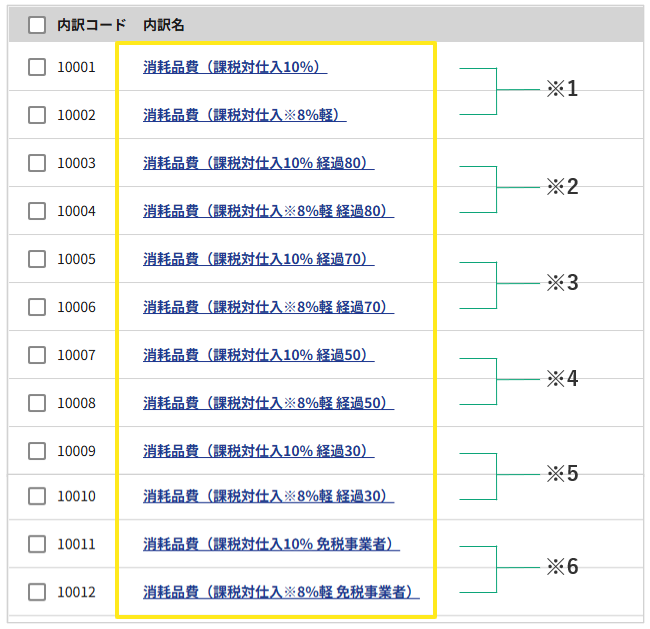Open the 課税対仕入※8%軽 免税事業者 link
The height and width of the screenshot is (629, 650).
pos(281,592)
